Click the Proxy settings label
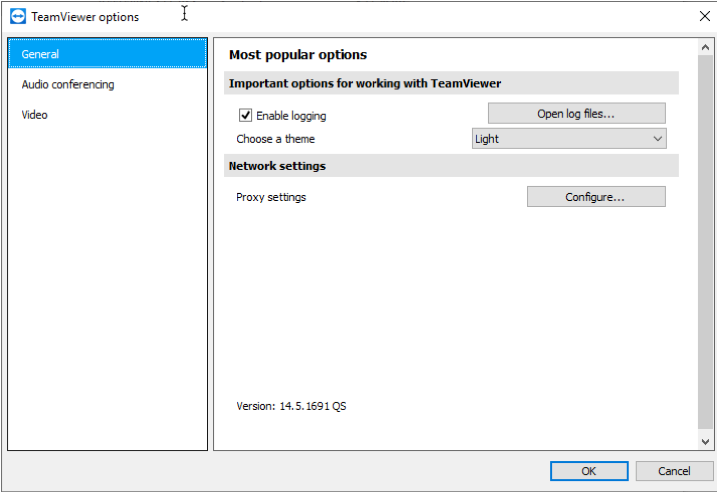This screenshot has height=492, width=717. [x=271, y=197]
